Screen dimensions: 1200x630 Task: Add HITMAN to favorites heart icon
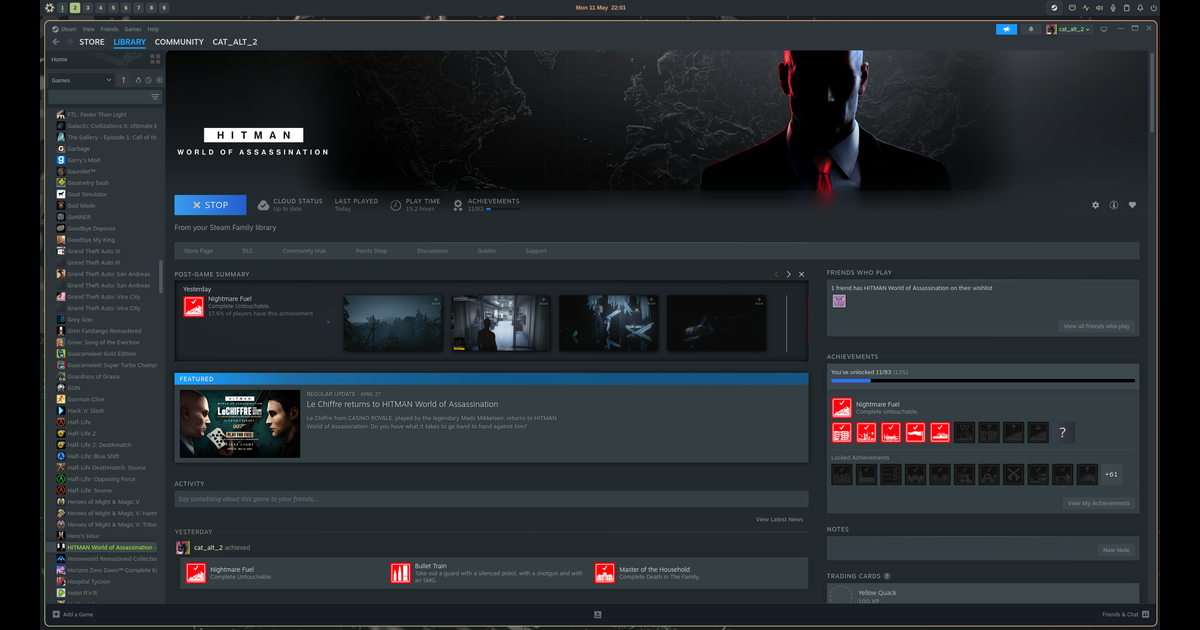click(x=1132, y=205)
